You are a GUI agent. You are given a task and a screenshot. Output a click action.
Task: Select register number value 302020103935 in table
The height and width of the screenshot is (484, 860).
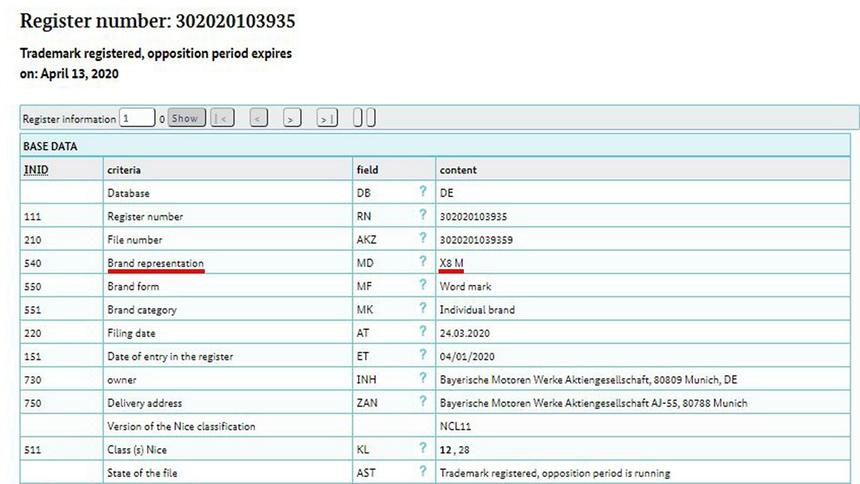(473, 216)
